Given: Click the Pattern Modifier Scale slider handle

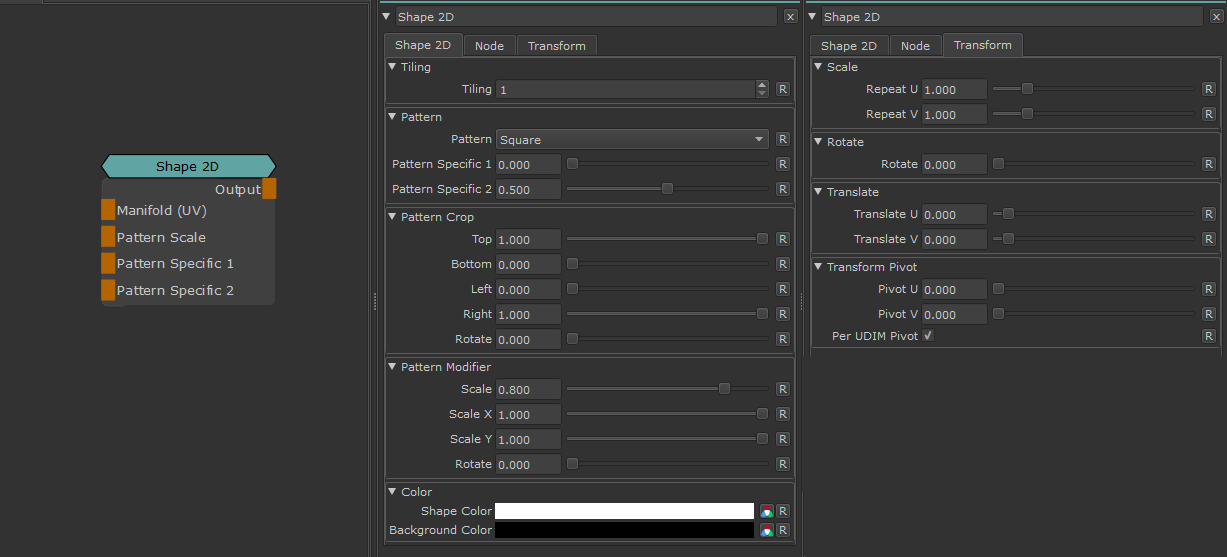Looking at the screenshot, I should (x=724, y=389).
